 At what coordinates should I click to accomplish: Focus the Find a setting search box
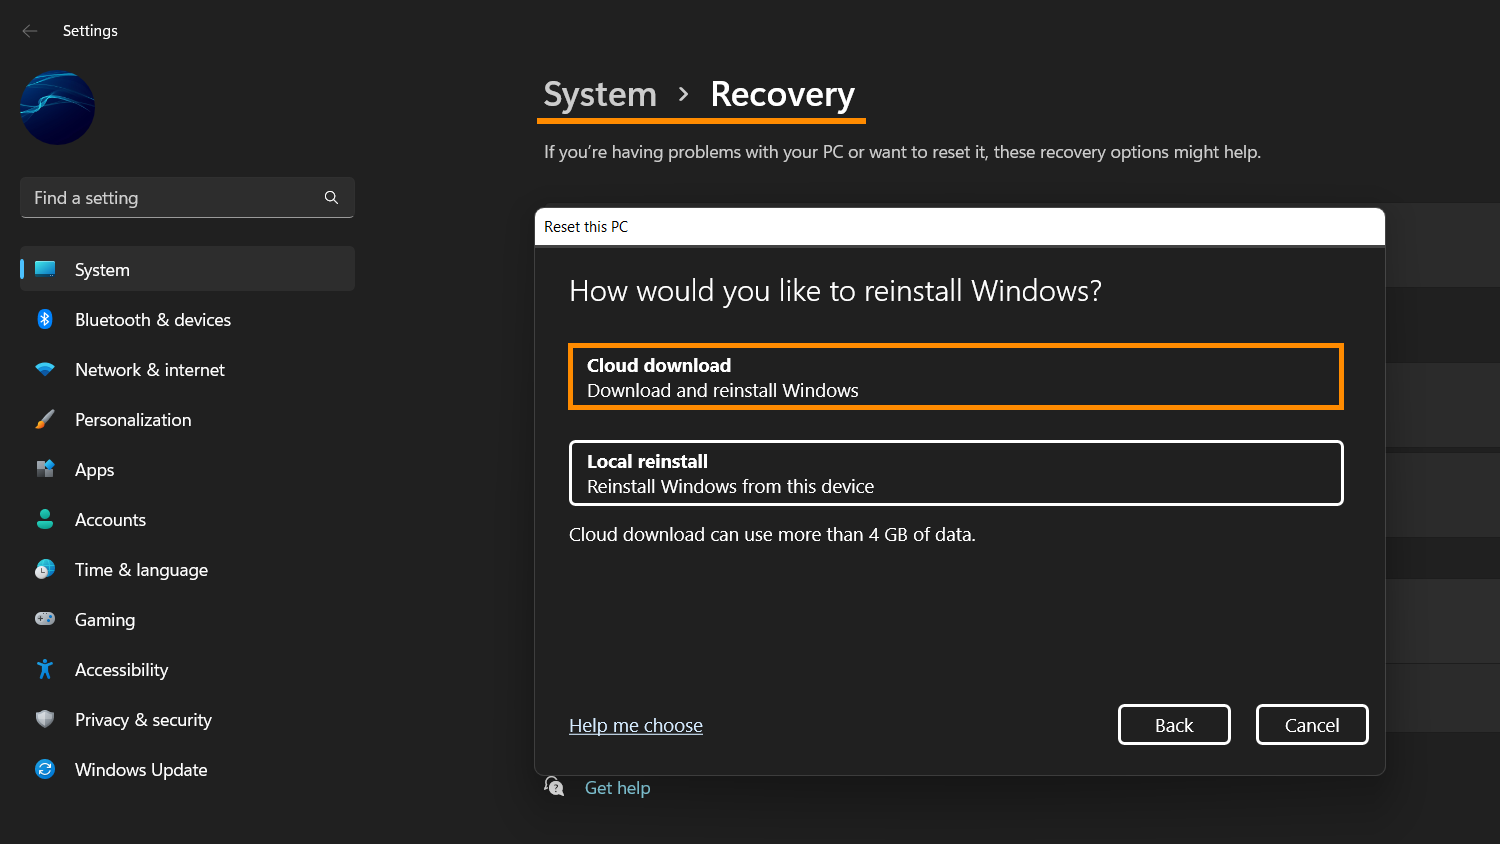click(187, 198)
